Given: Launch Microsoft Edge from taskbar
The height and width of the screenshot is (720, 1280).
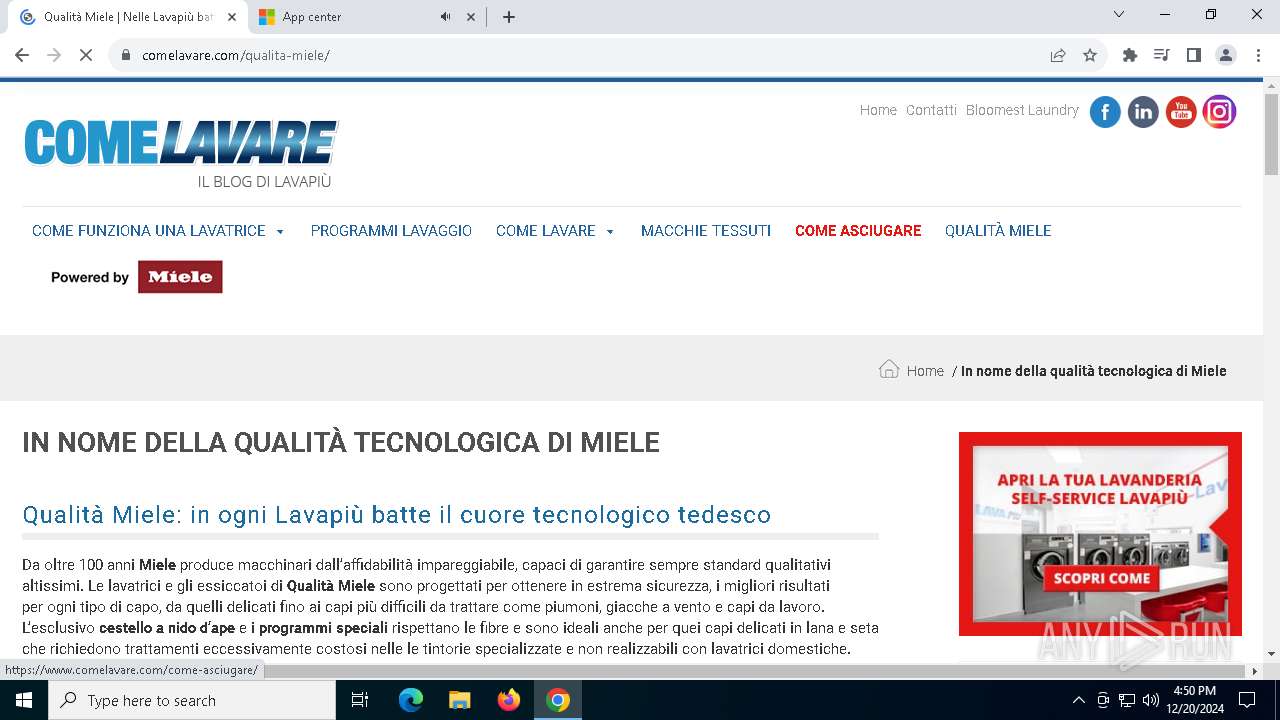Looking at the screenshot, I should [x=411, y=700].
